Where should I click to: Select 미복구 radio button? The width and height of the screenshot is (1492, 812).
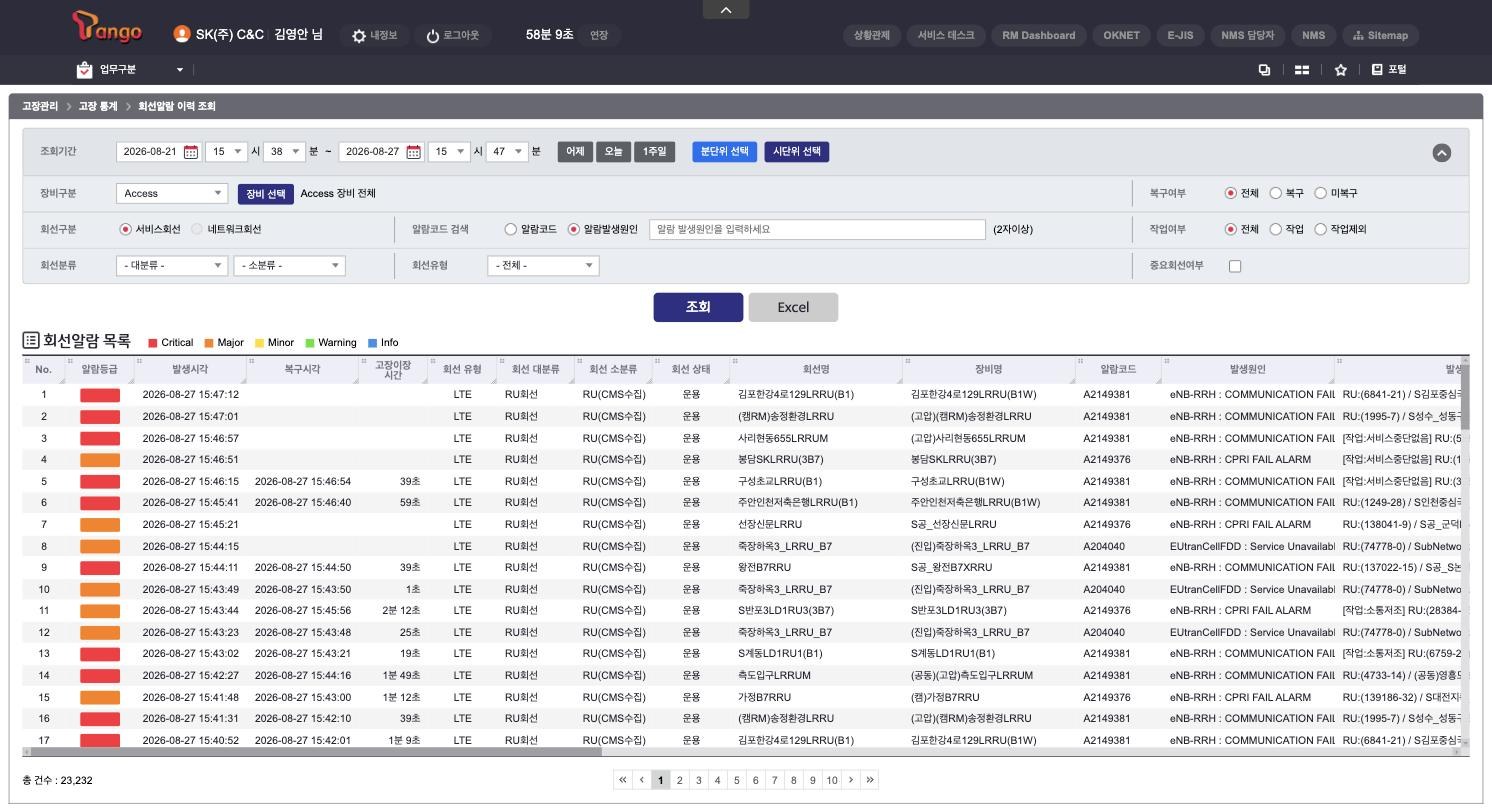(x=1321, y=193)
